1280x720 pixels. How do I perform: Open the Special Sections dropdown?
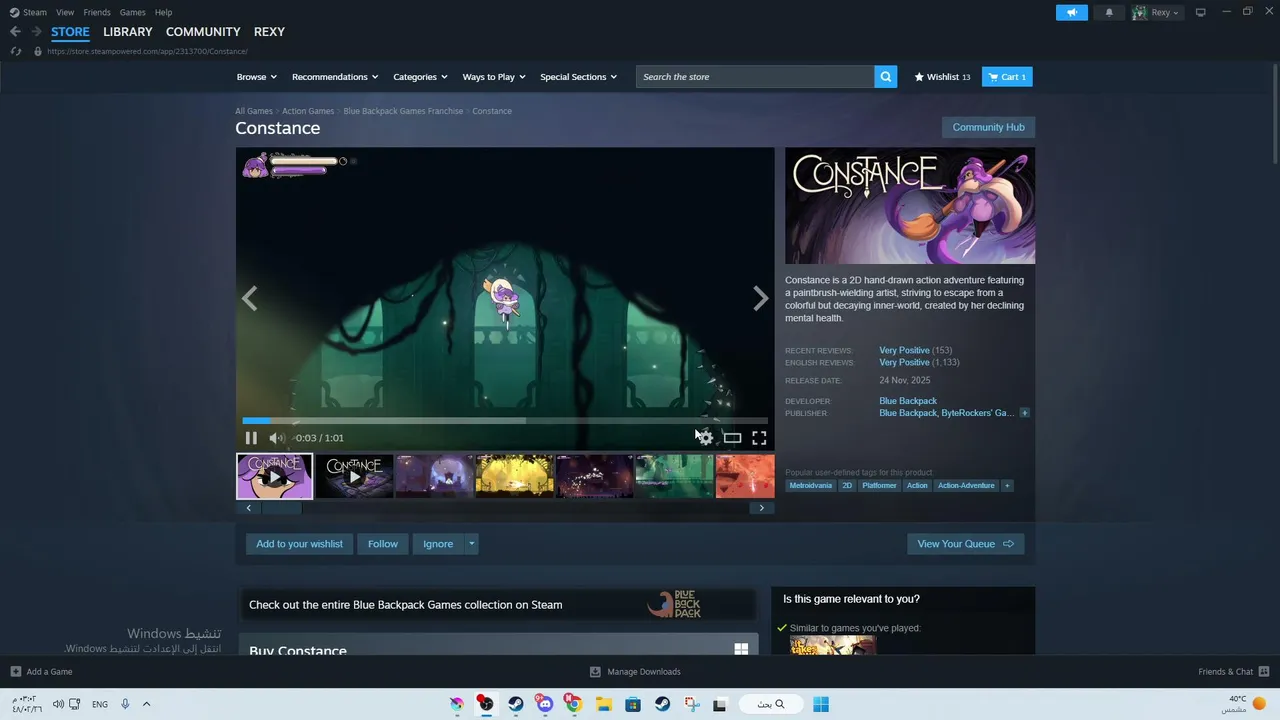578,77
